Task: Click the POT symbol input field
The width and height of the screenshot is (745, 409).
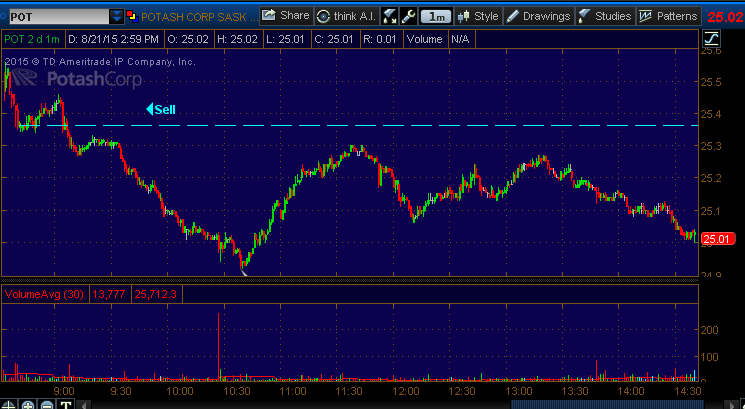Action: tap(55, 17)
